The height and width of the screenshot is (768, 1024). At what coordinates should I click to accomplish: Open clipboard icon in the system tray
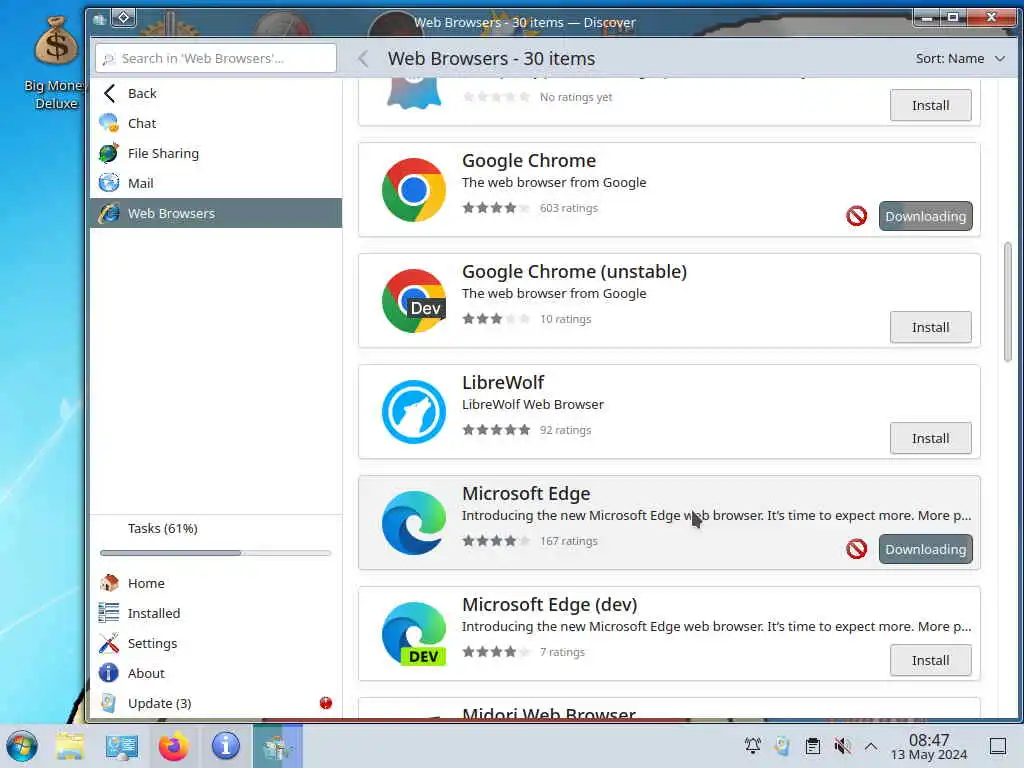[812, 746]
